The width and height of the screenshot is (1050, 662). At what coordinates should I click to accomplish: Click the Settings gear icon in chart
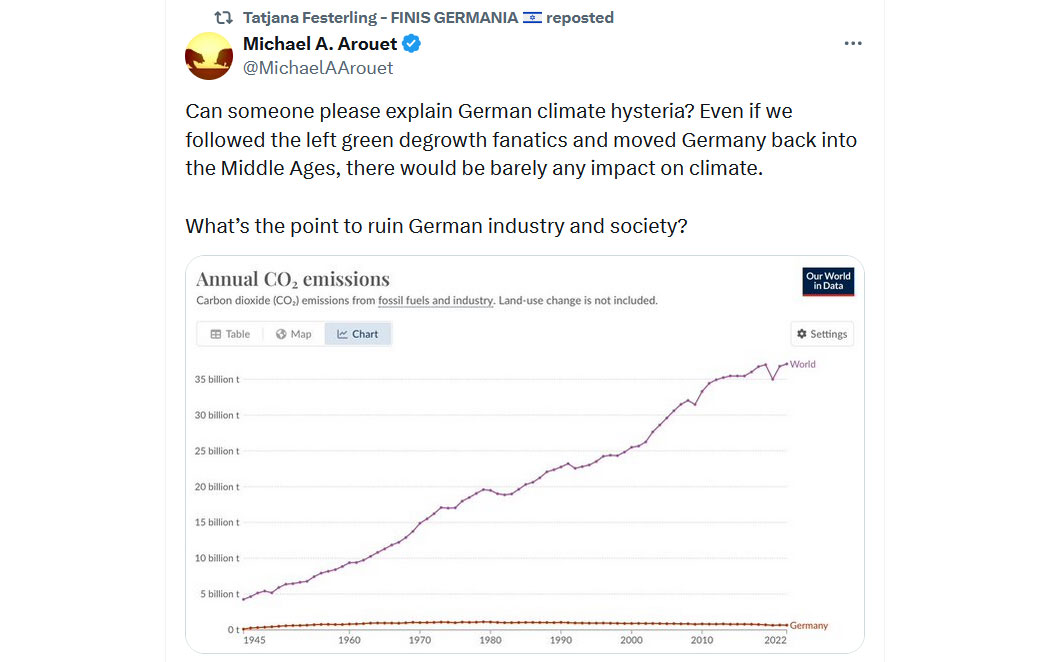(802, 333)
